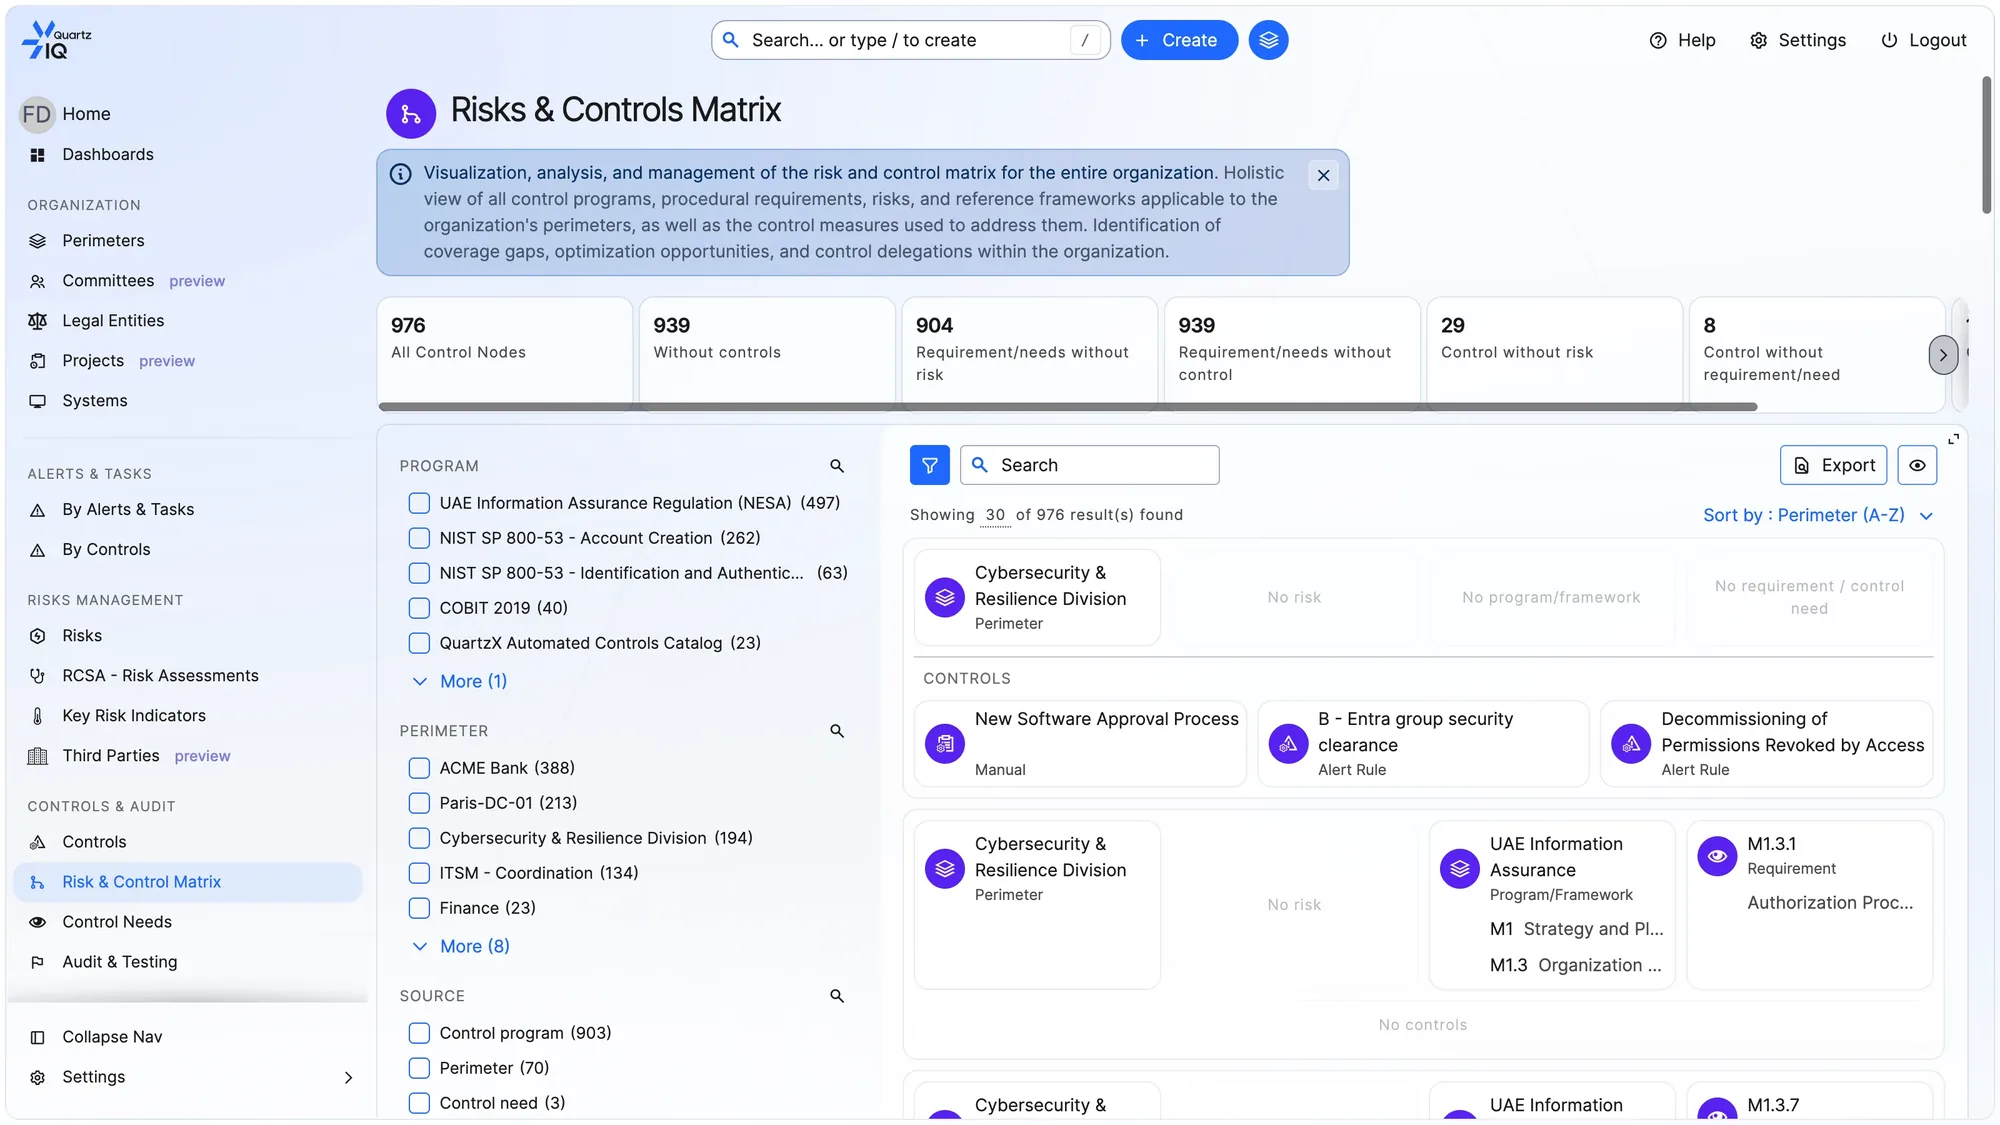Click the B - Entra group security clearance icon
The width and height of the screenshot is (2000, 1125).
click(x=1288, y=744)
